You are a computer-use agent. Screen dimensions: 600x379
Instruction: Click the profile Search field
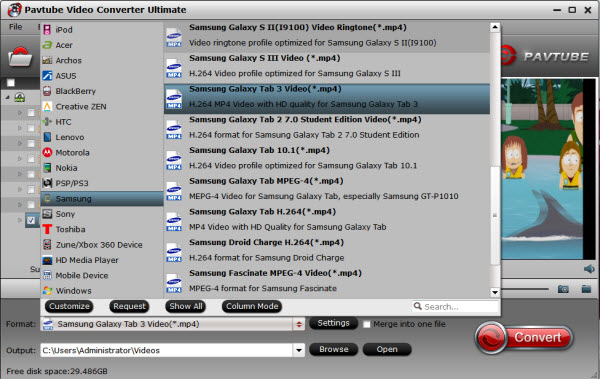[455, 307]
